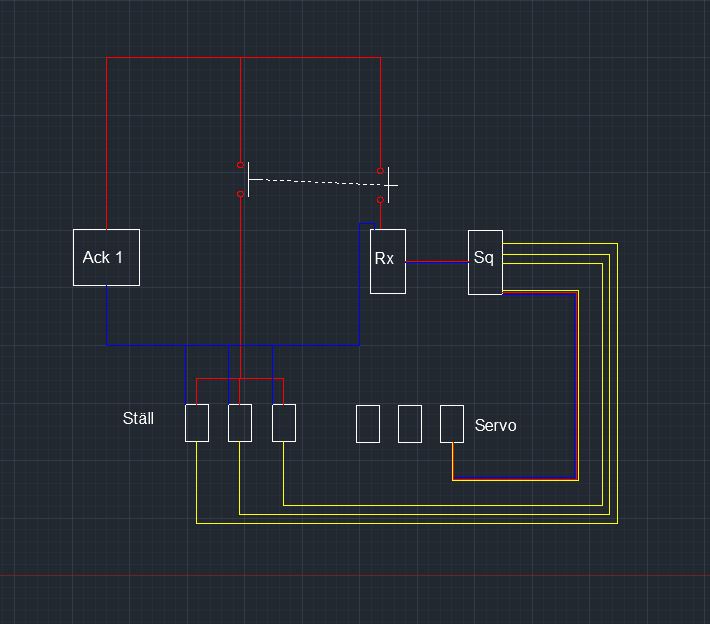Select the "Rx" text label
The image size is (710, 624).
click(384, 259)
